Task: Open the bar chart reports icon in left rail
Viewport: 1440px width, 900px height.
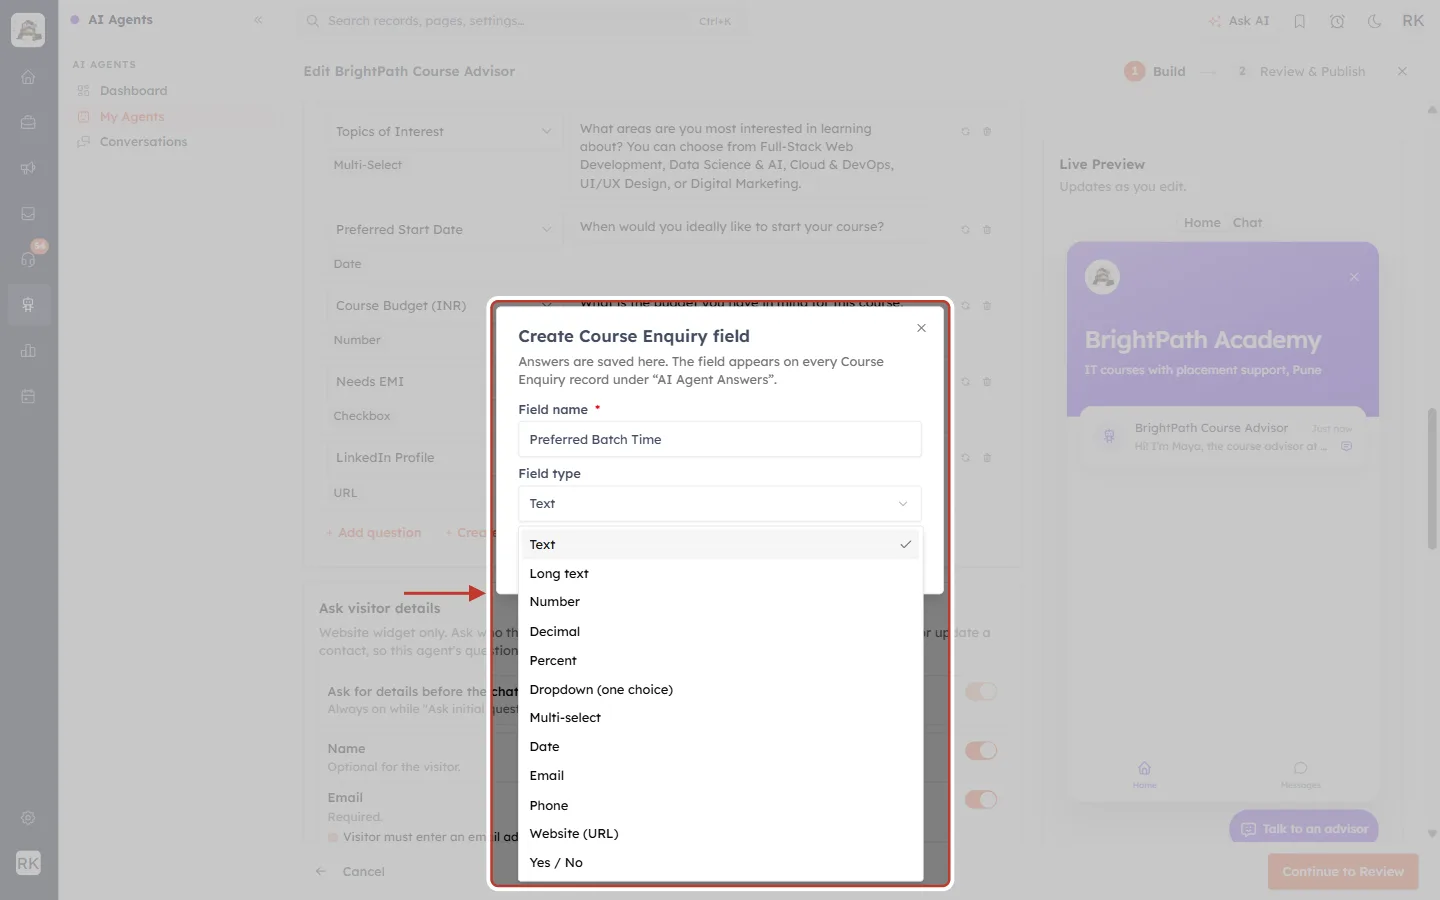Action: pos(28,351)
